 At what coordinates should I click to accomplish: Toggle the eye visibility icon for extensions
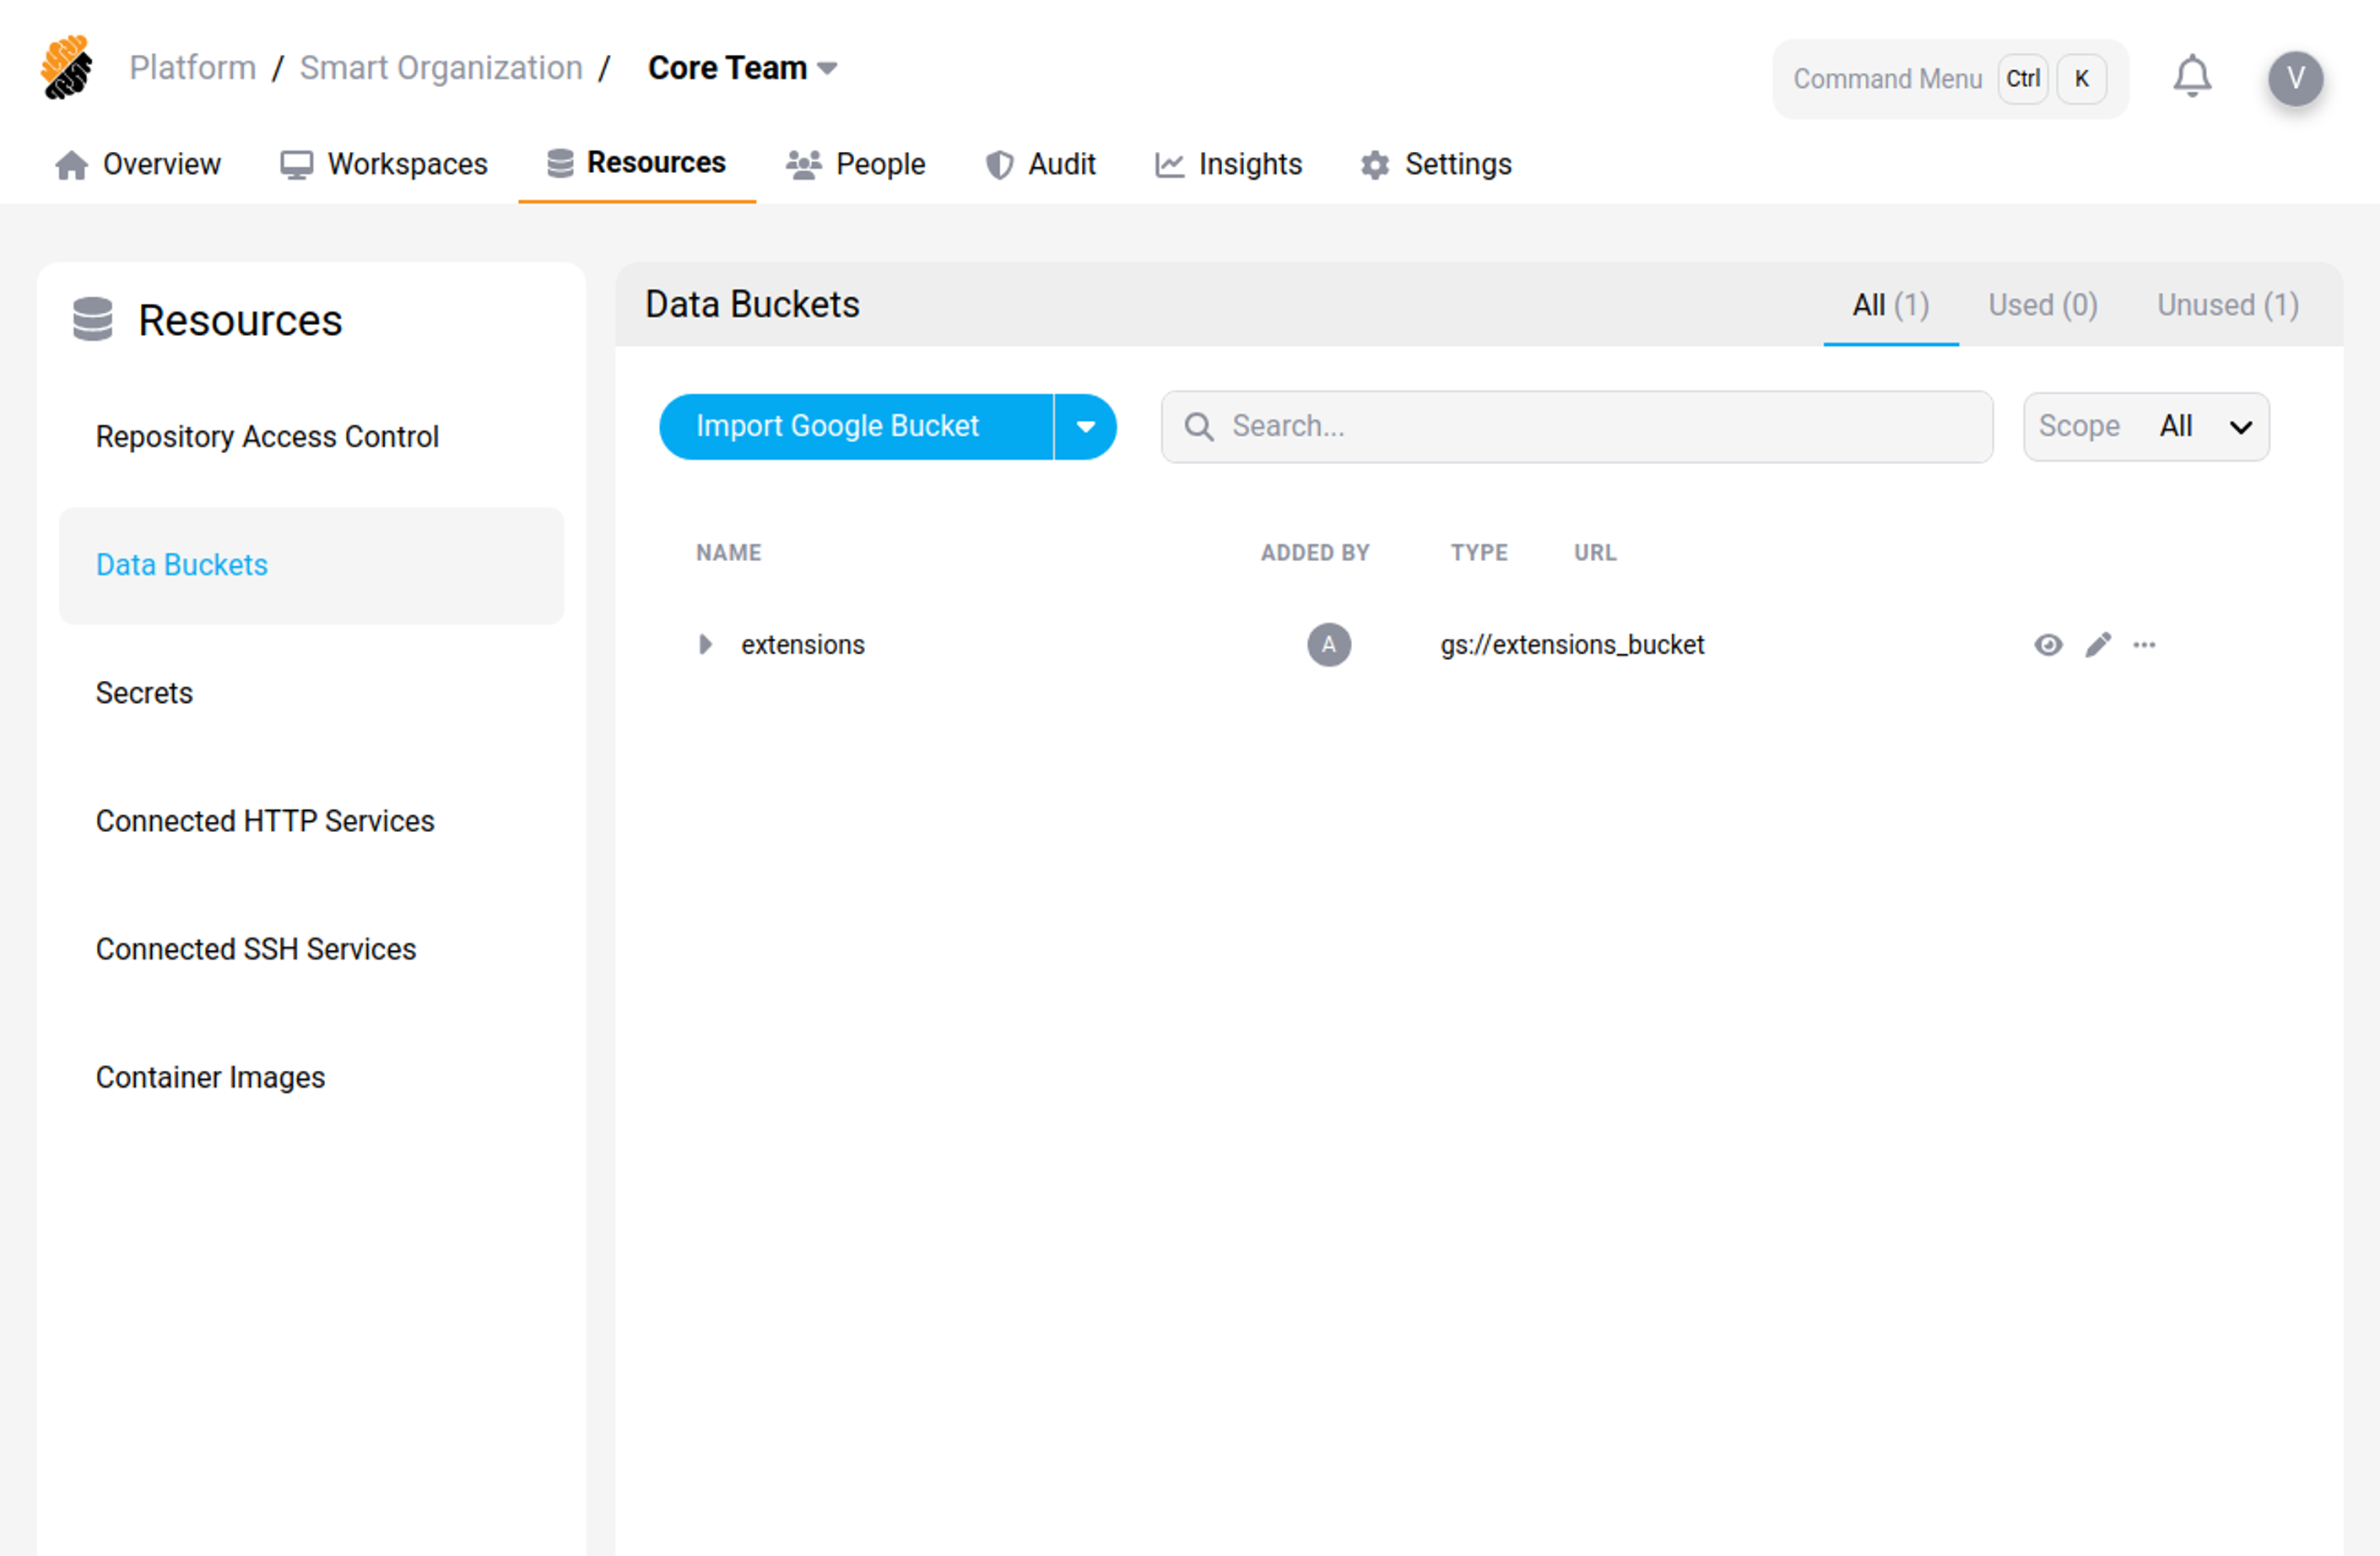(2047, 645)
